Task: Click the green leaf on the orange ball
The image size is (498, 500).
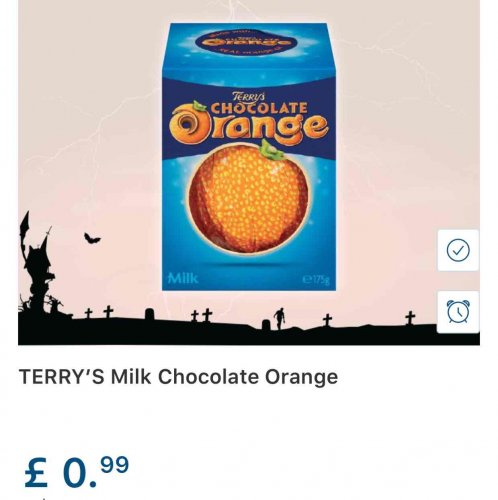Action: [x=272, y=150]
